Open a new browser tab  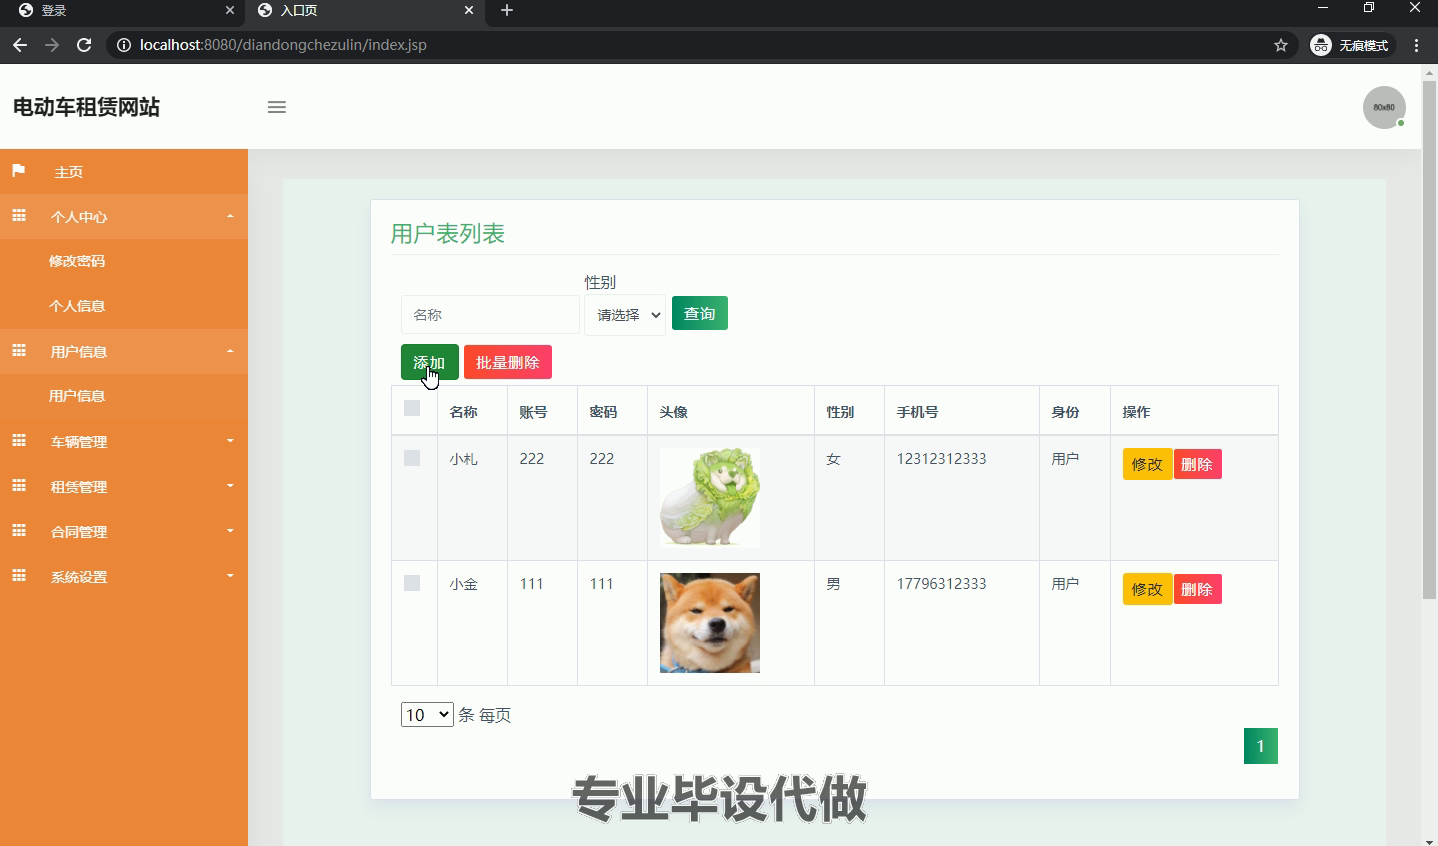(507, 10)
